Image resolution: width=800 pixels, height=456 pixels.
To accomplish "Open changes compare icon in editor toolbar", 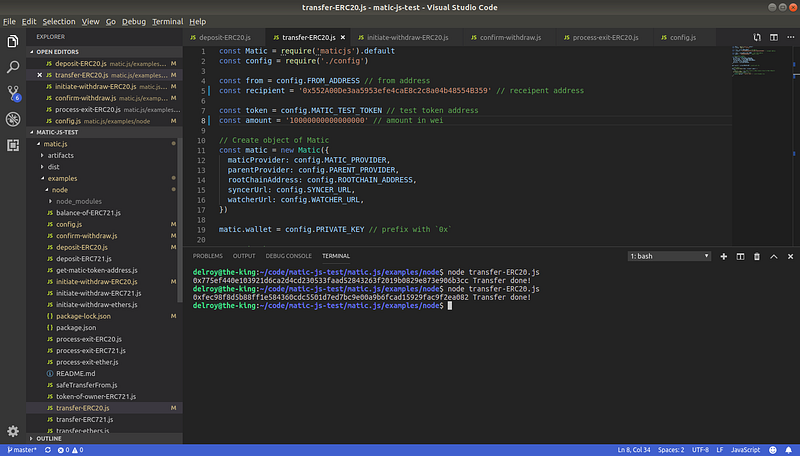I will (757, 37).
